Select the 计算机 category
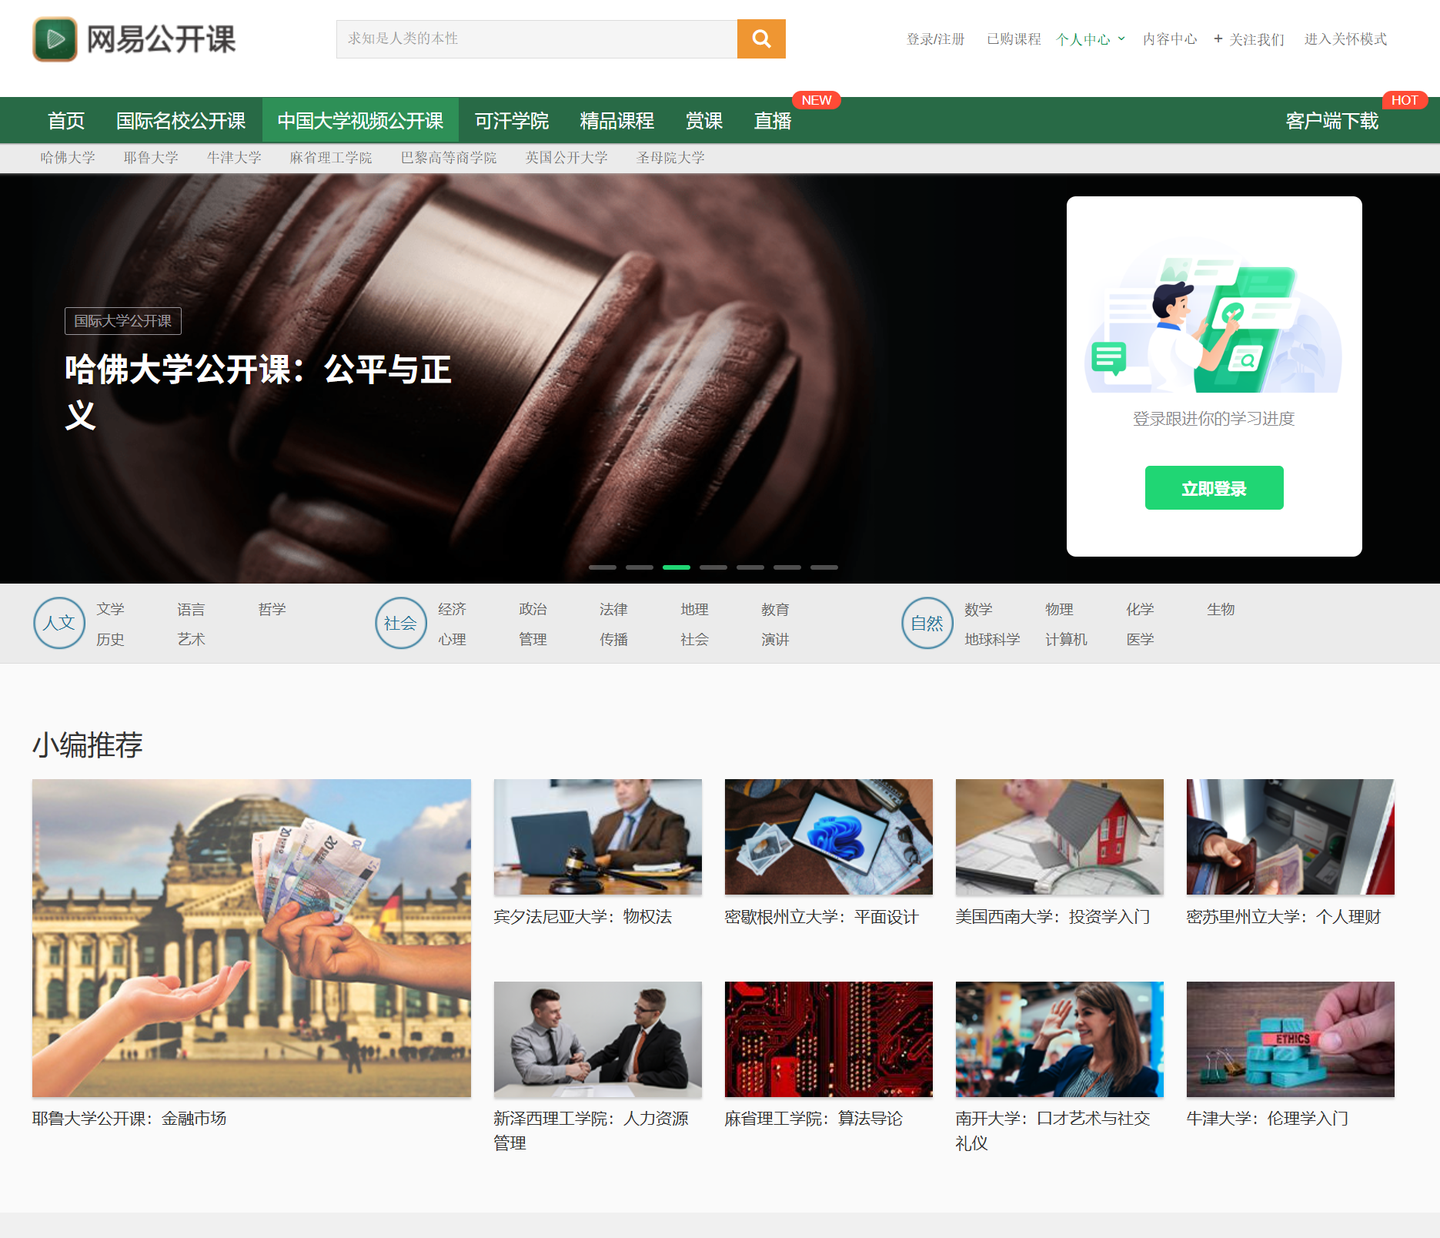The image size is (1440, 1238). 1066,639
